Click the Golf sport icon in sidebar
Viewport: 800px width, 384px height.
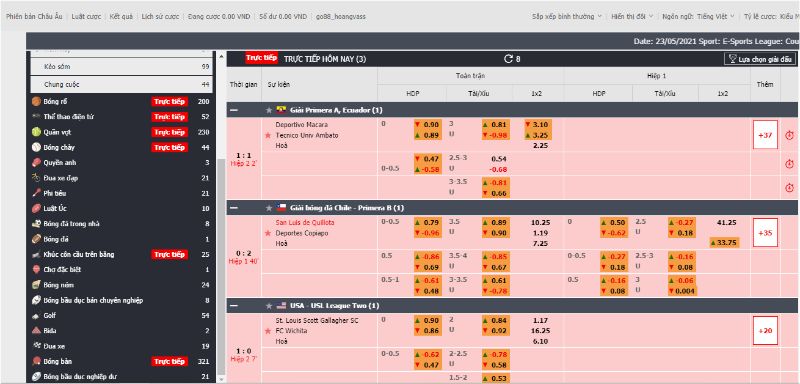(36, 316)
